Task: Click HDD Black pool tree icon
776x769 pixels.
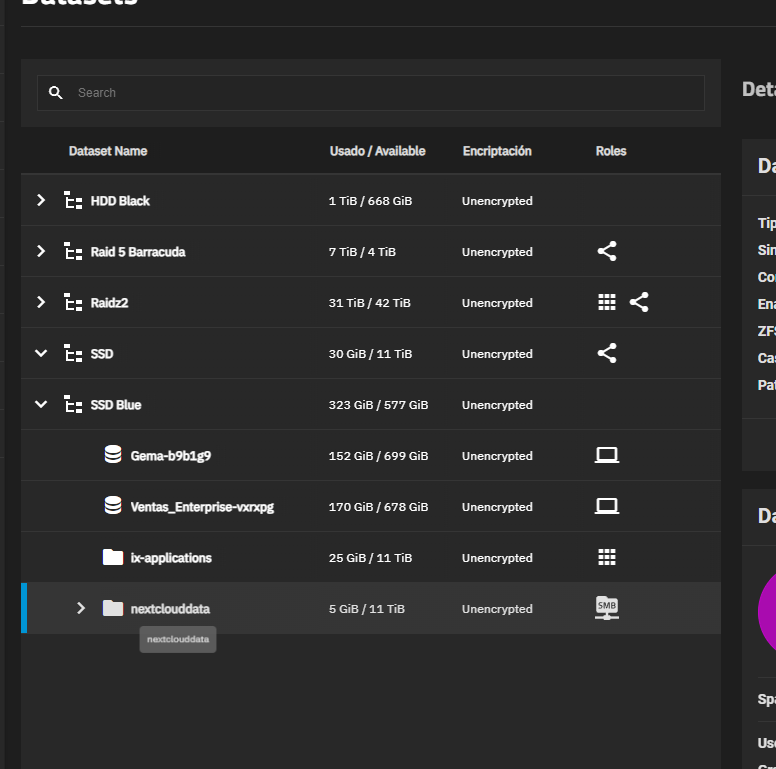Action: pos(73,200)
